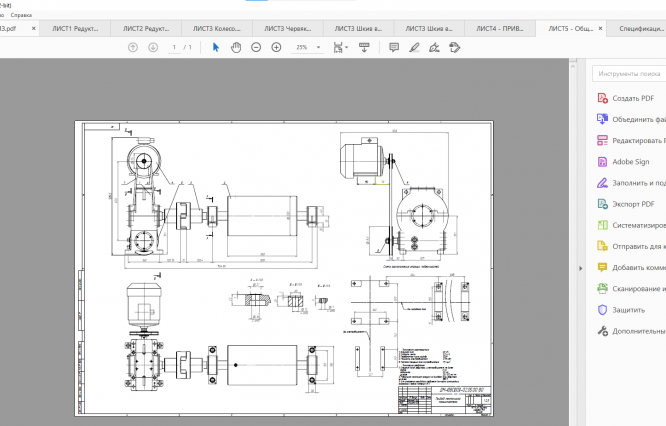
Task: Open the zoom percentage dropdown
Action: [319, 47]
